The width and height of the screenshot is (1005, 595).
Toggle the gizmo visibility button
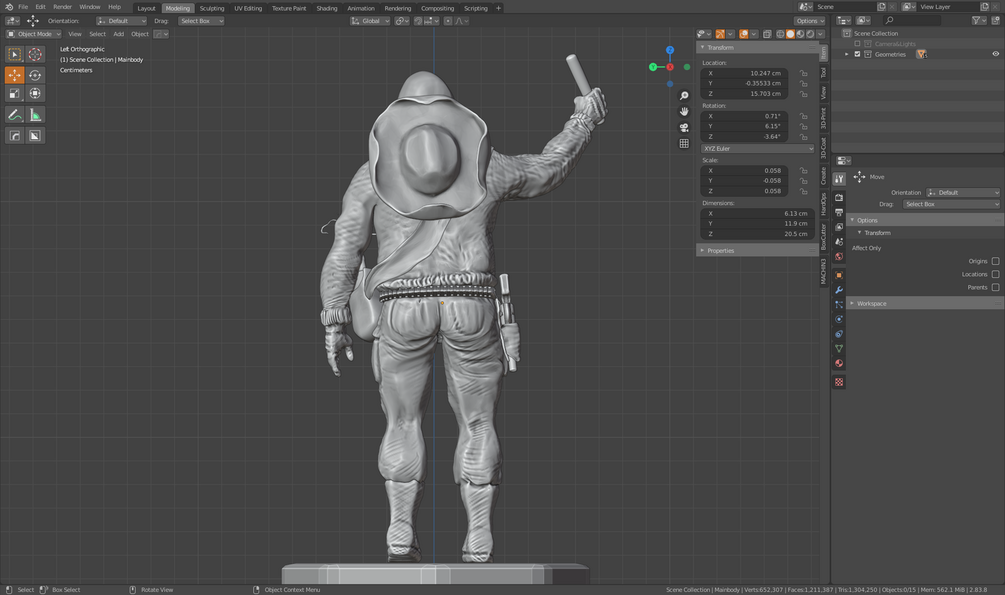point(720,34)
